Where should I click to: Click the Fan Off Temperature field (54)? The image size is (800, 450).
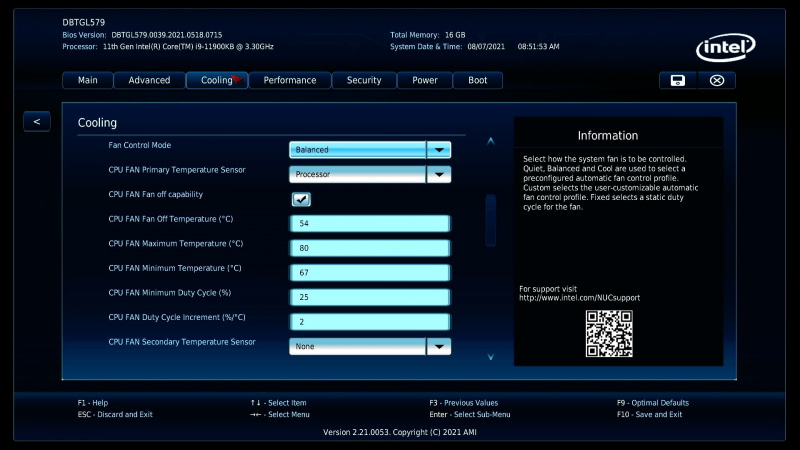coord(370,223)
